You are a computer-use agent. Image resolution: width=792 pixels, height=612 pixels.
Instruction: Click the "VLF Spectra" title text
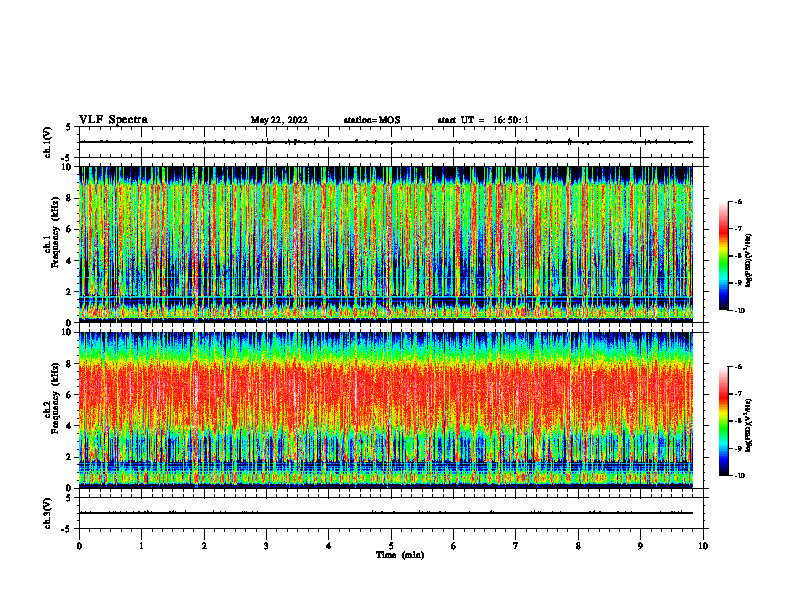point(113,120)
